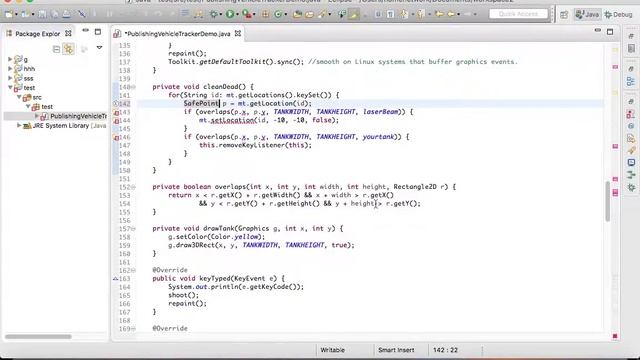Screen dimensions: 640x360
Task: Open Package Explorer view menu triangle
Action: point(99,48)
